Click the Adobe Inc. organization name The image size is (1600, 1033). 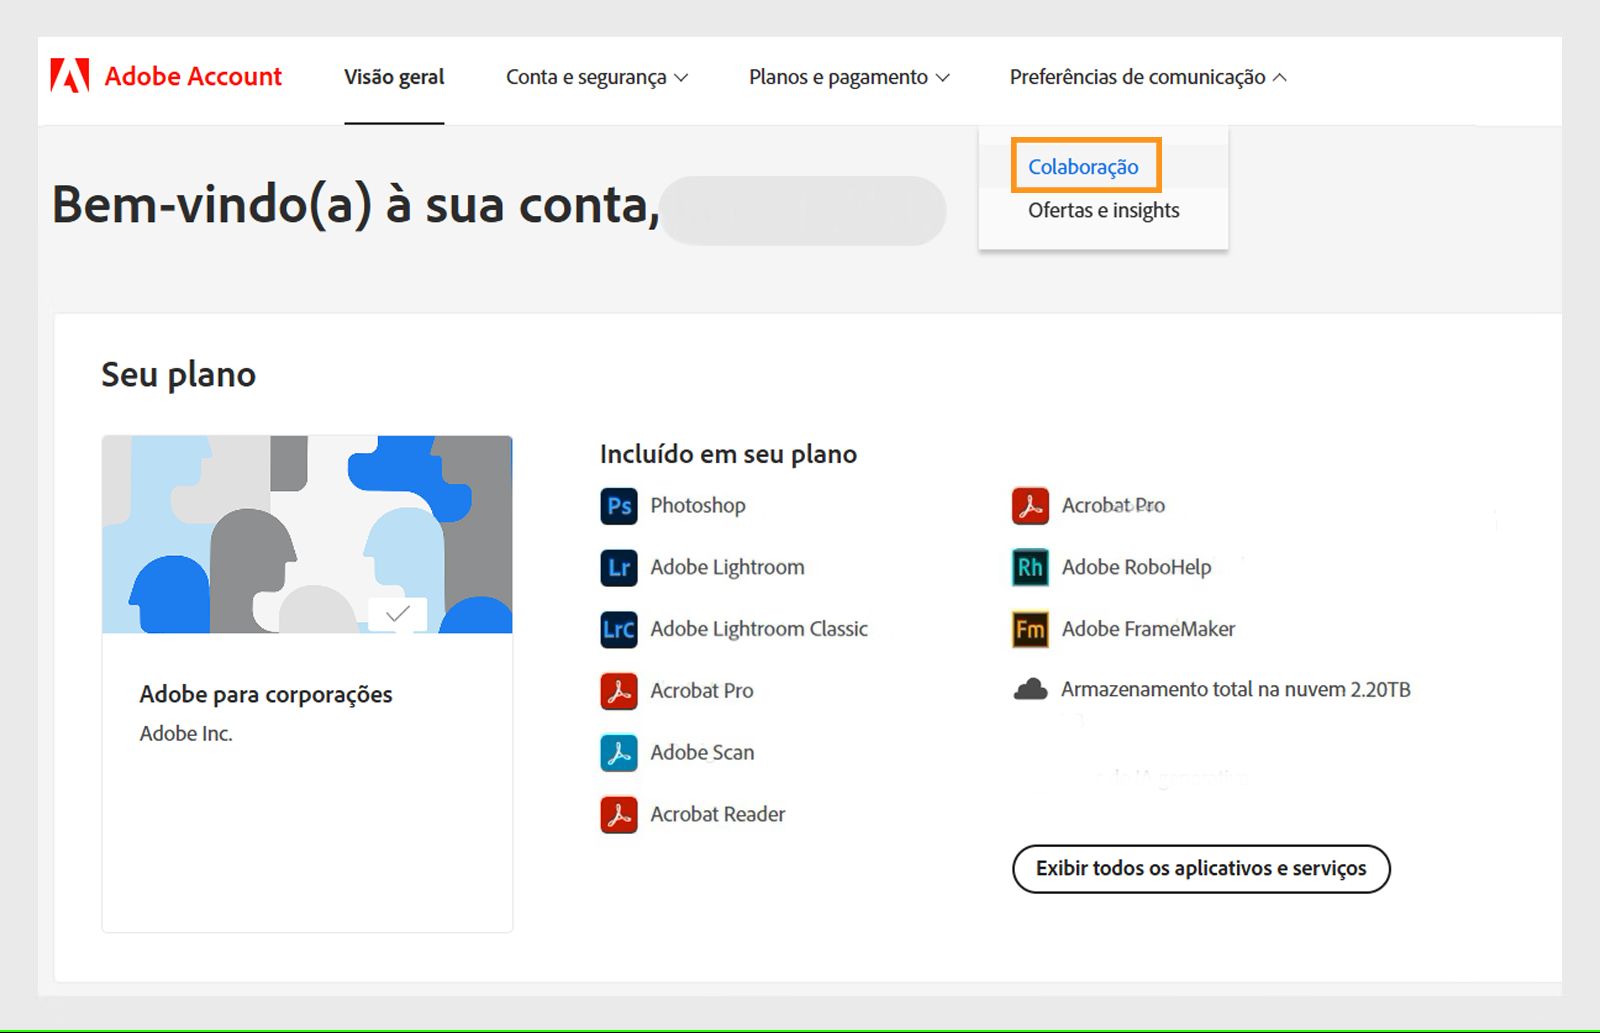pos(186,734)
